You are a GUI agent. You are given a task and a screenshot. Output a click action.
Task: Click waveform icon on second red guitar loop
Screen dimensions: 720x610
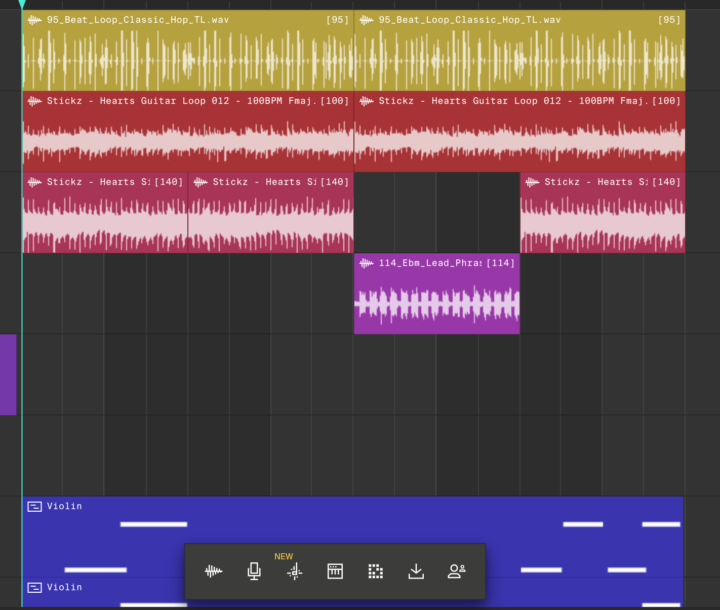366,101
